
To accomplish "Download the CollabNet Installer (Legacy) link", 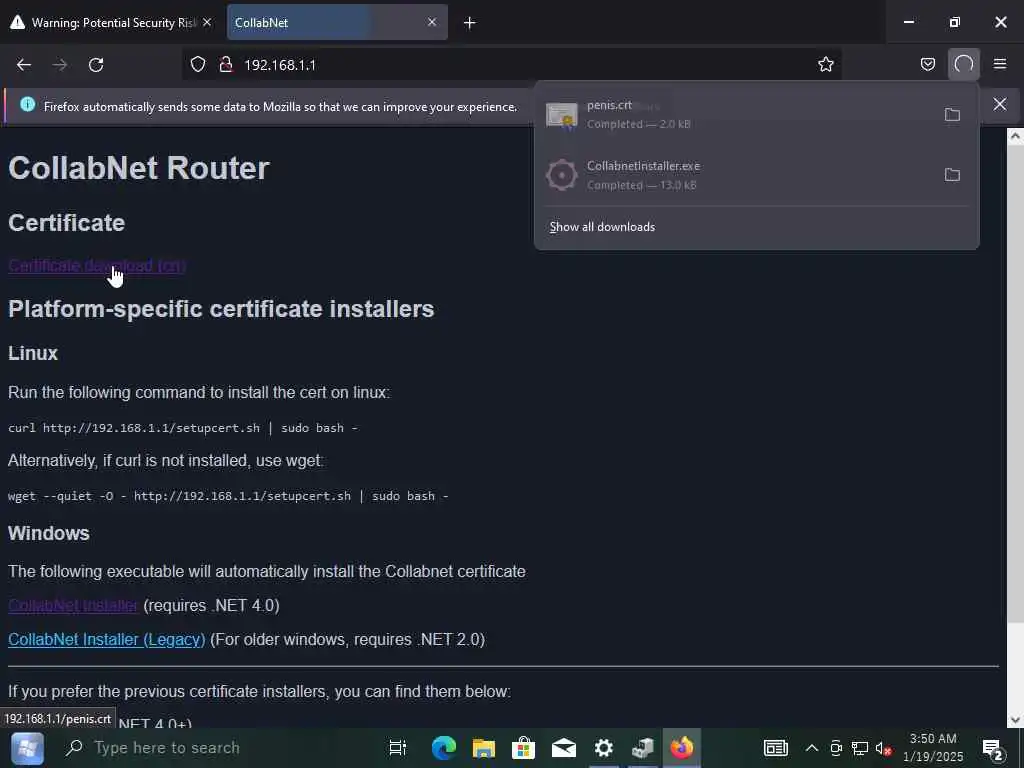I will (106, 639).
